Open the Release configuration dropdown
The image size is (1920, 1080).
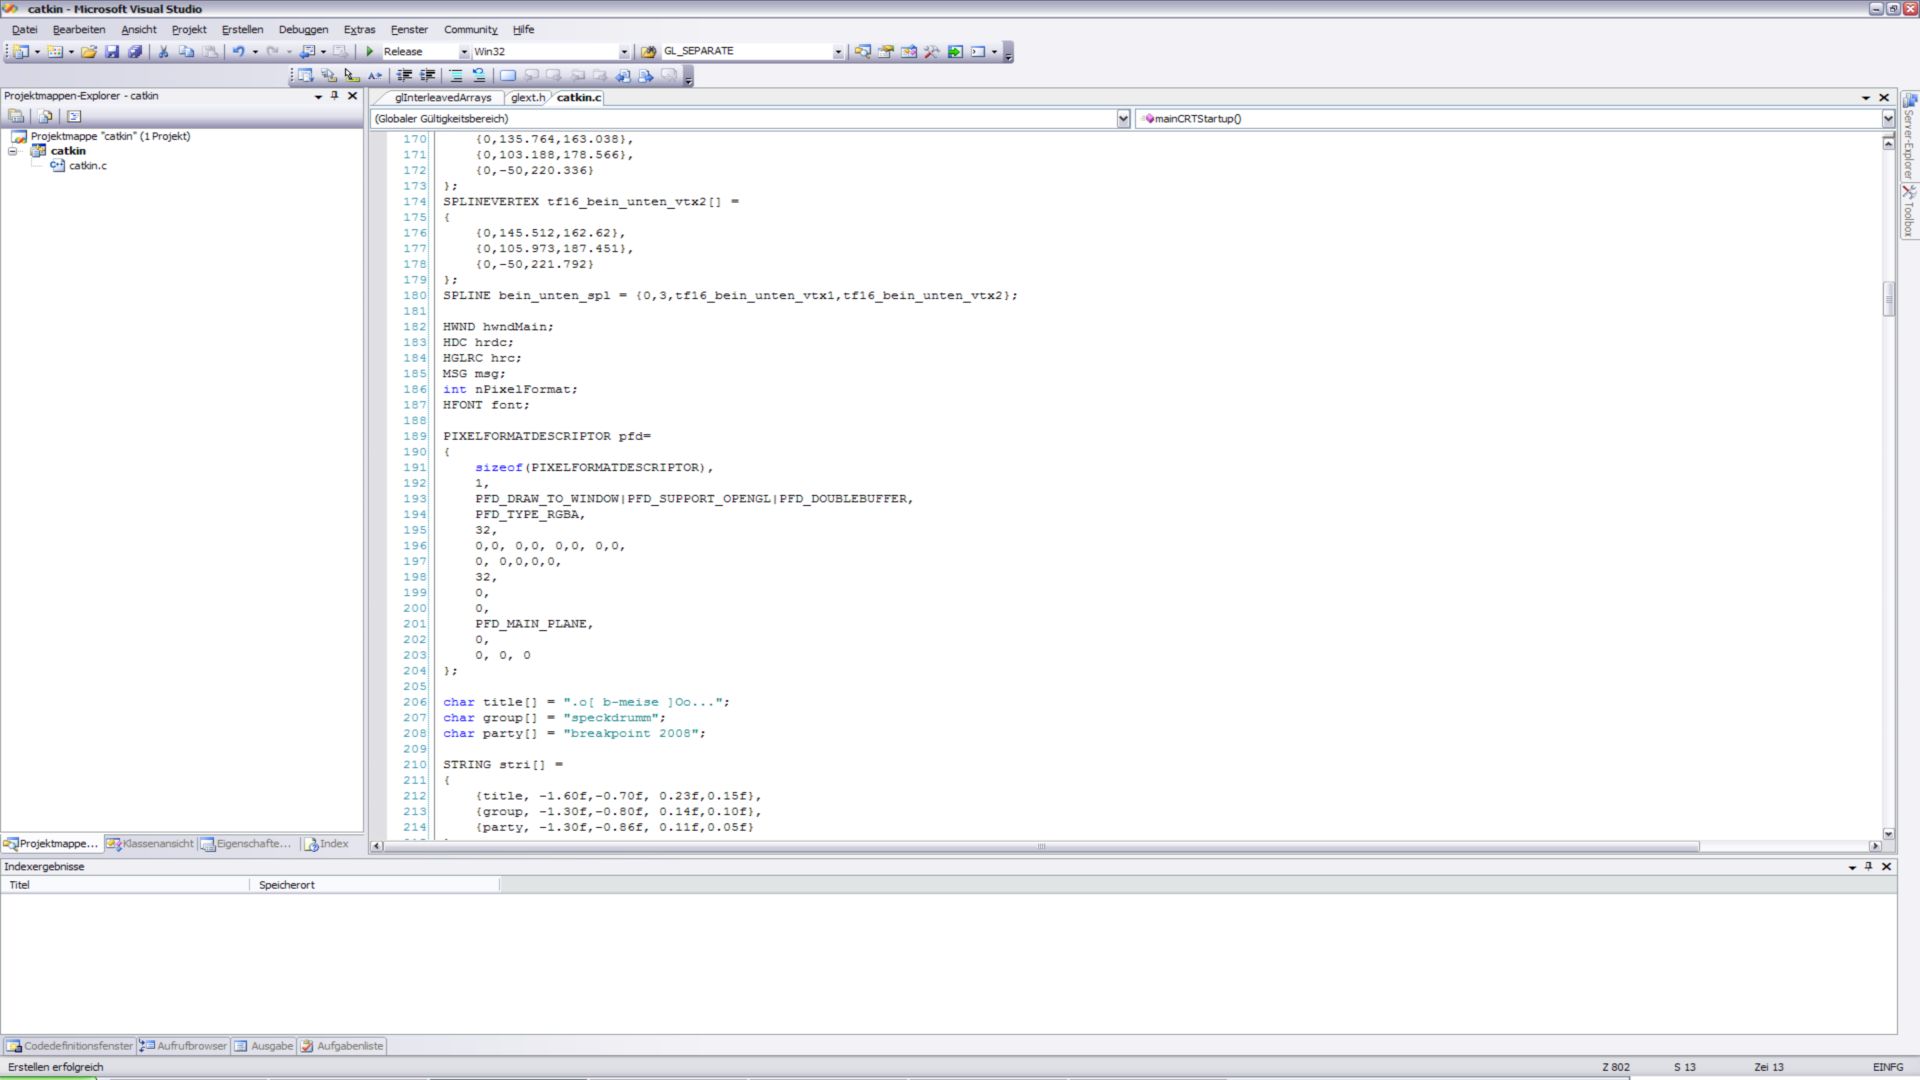463,52
